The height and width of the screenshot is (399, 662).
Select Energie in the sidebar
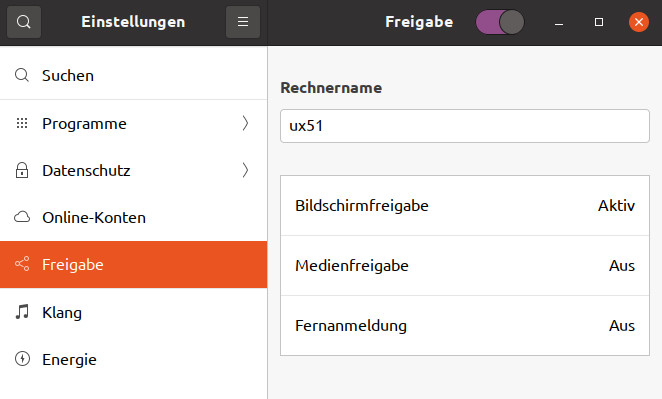133,359
